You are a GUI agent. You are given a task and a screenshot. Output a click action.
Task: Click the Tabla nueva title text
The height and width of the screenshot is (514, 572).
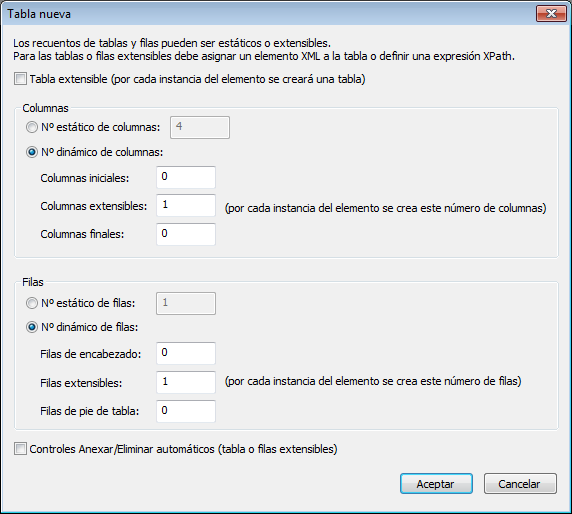(39, 14)
